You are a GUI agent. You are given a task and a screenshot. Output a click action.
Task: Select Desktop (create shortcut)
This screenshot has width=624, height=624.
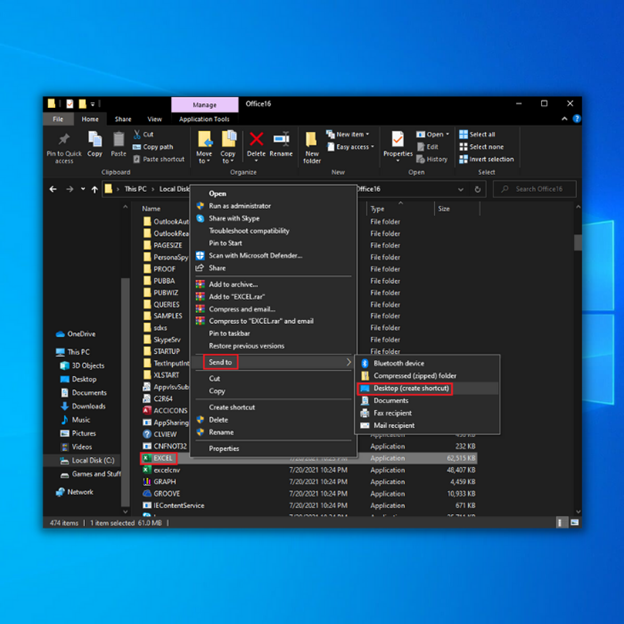[427, 388]
